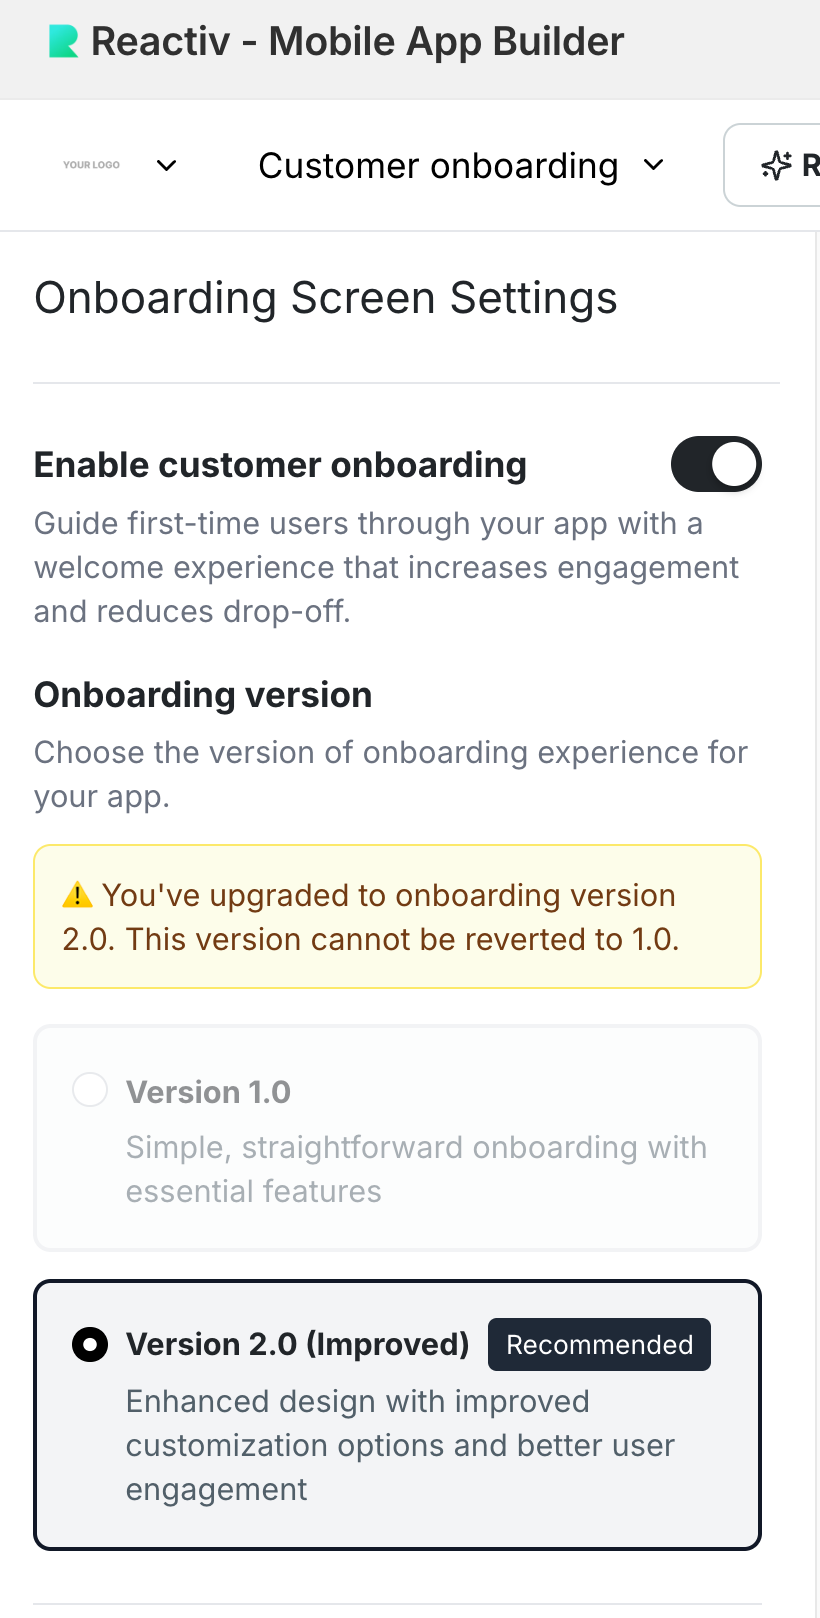
Task: Click the Version 1.0 description text
Action: coord(416,1169)
